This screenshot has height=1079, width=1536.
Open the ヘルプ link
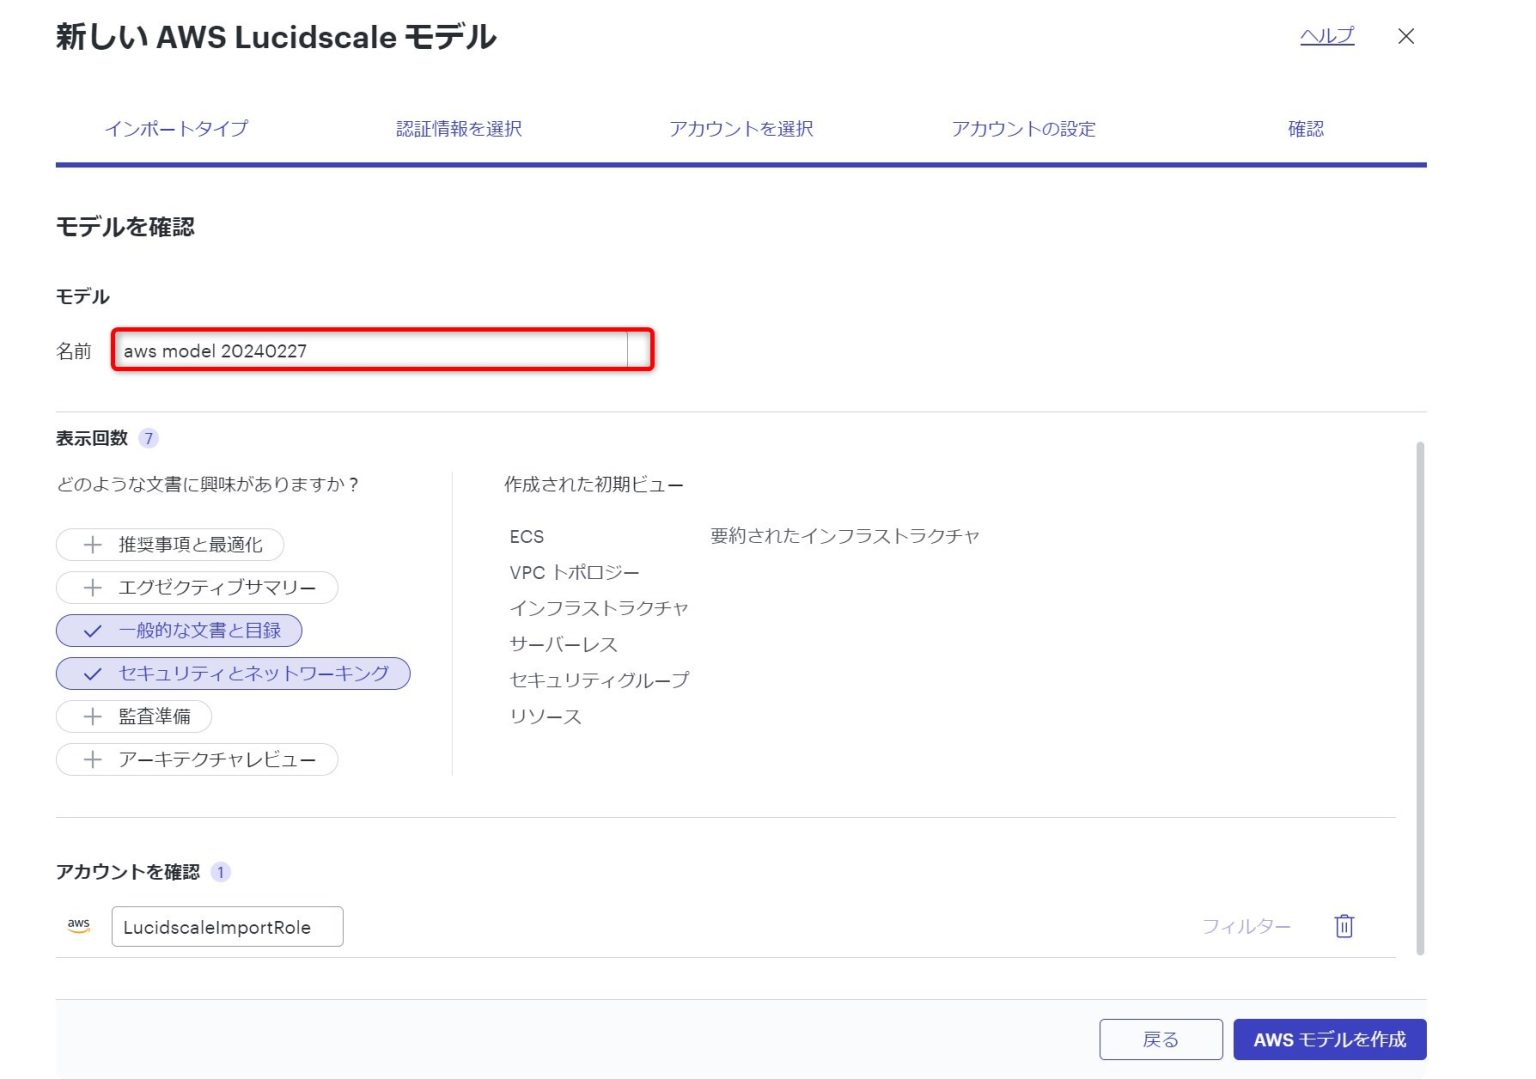pos(1327,36)
